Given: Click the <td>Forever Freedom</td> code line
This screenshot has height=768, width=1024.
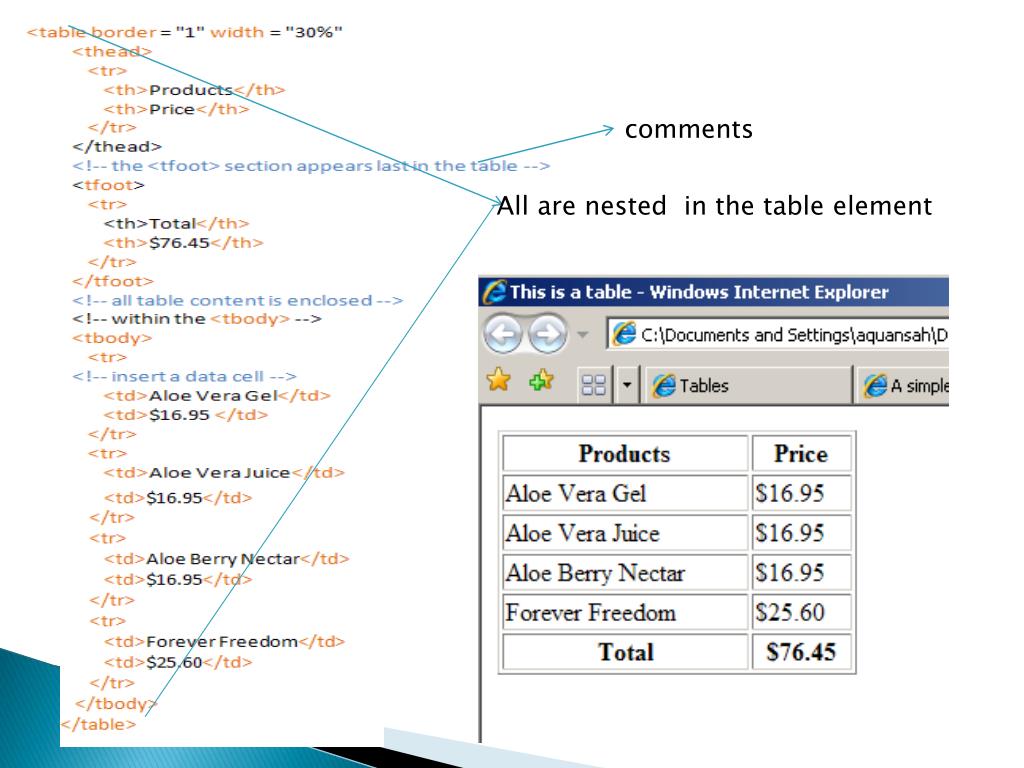Looking at the screenshot, I should (224, 642).
